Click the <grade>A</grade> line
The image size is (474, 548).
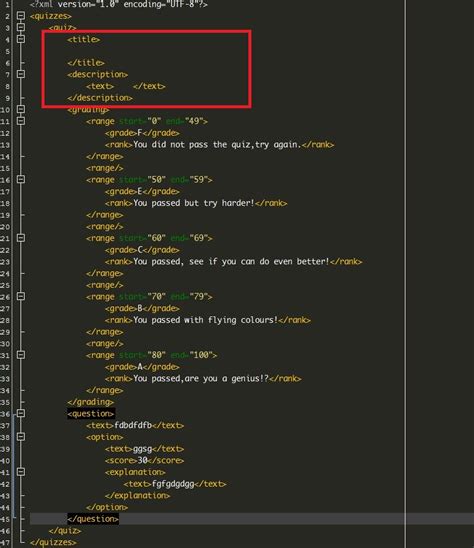coord(142,367)
